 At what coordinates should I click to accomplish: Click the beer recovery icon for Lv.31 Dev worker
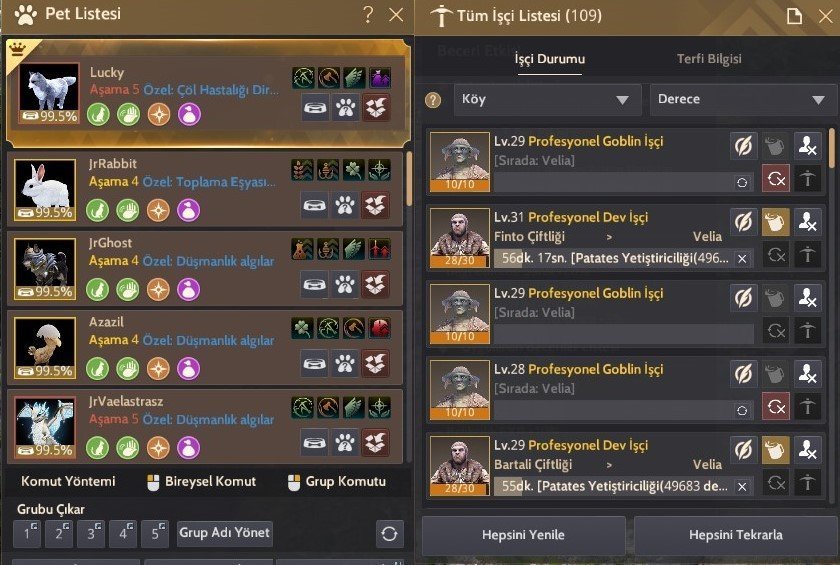tap(775, 222)
